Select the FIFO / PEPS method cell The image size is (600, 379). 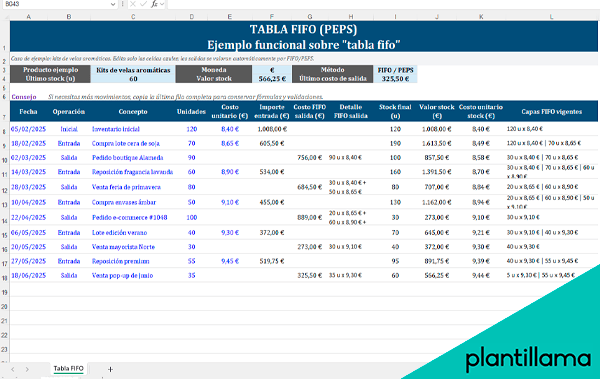[x=395, y=70]
